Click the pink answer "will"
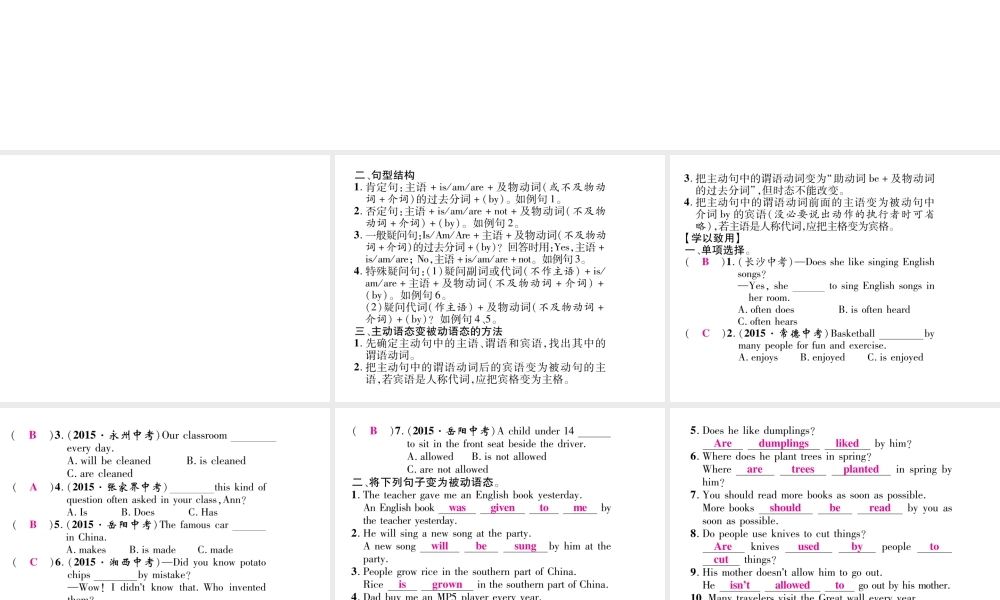 tap(439, 546)
